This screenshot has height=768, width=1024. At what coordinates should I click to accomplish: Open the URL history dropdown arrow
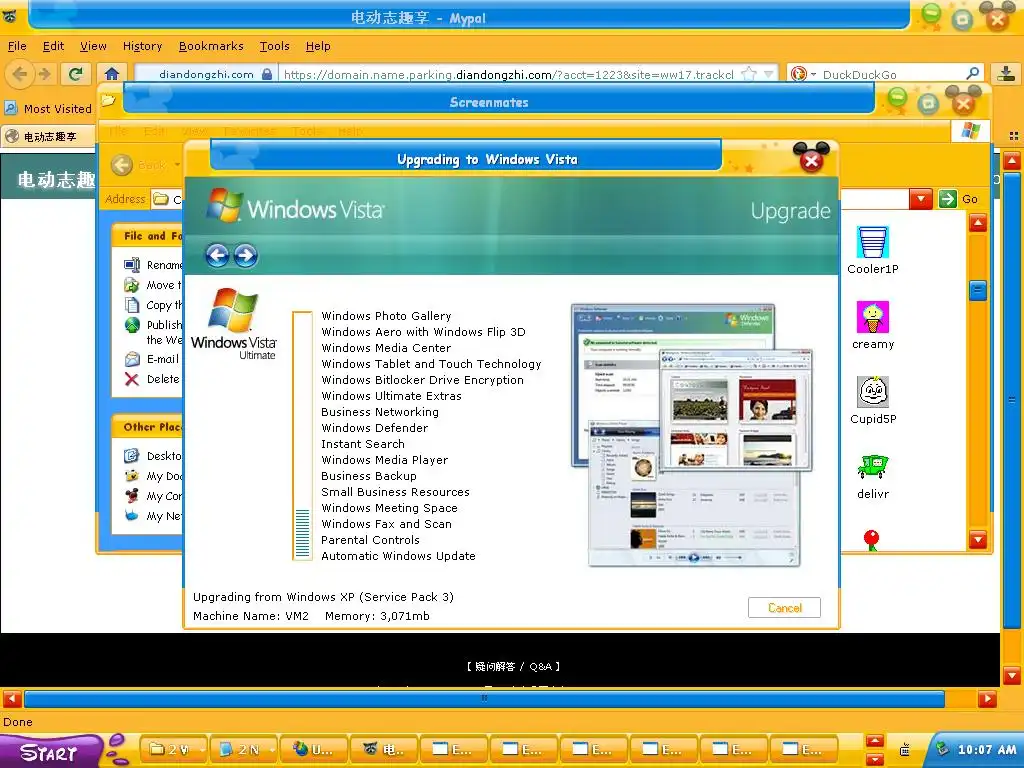point(769,74)
